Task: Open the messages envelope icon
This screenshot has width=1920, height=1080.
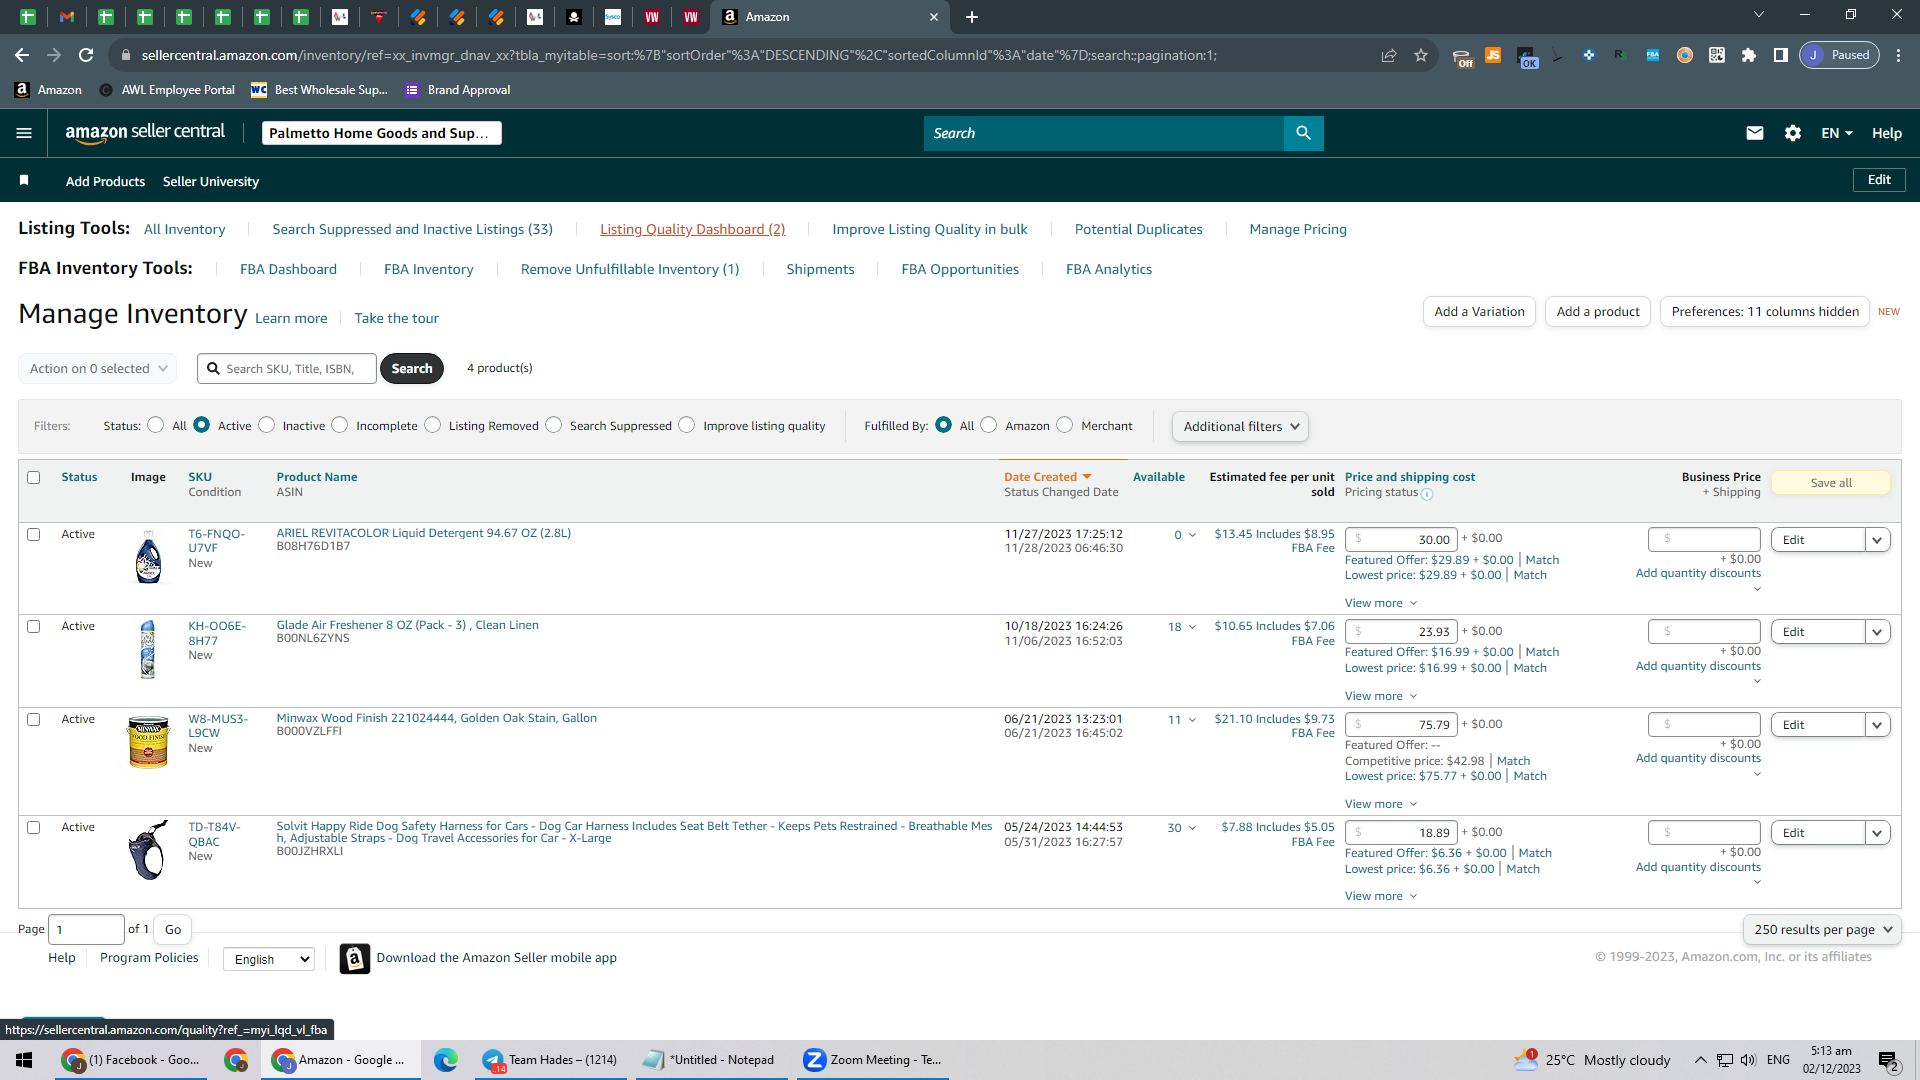Action: coord(1755,133)
